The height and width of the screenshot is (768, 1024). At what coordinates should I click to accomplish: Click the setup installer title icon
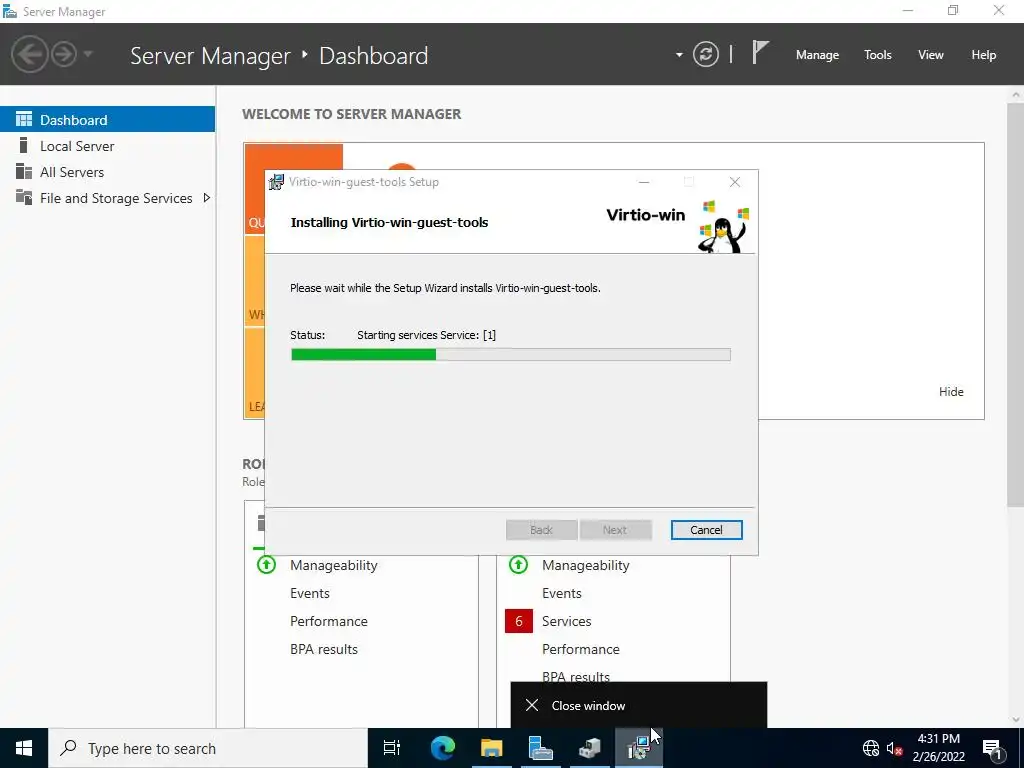(276, 182)
